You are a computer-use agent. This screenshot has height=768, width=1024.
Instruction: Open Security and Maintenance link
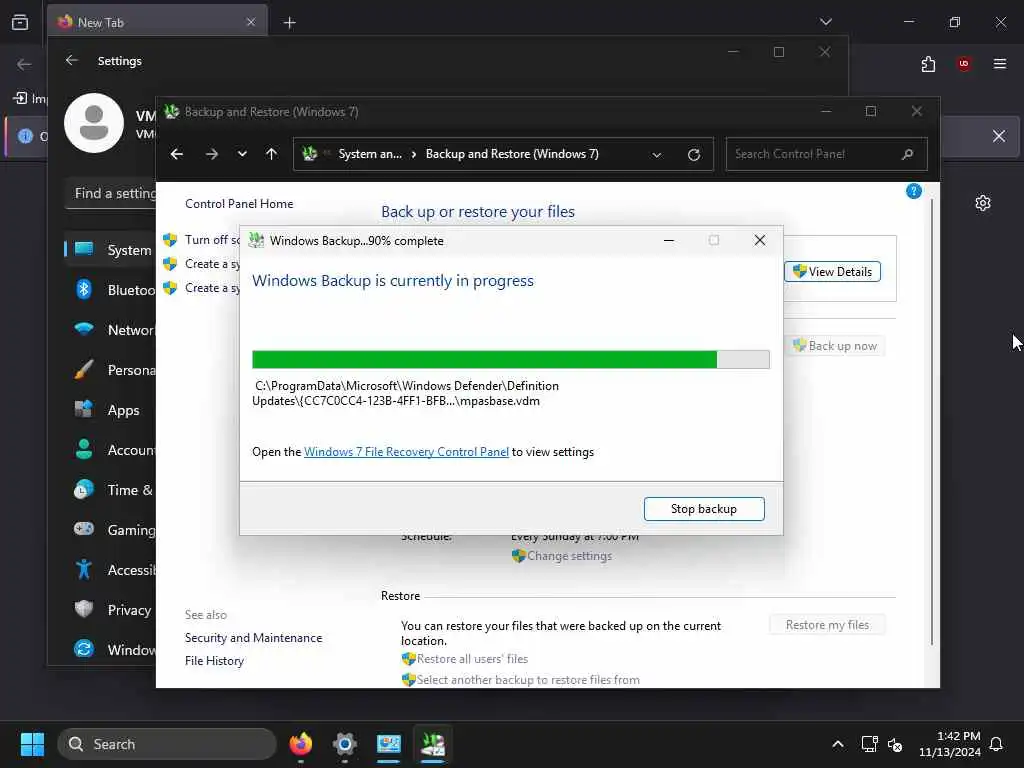pyautogui.click(x=253, y=638)
